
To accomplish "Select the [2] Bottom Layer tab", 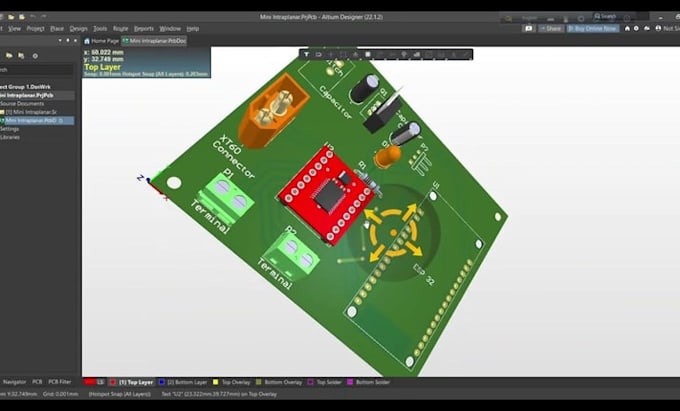I will click(x=183, y=382).
